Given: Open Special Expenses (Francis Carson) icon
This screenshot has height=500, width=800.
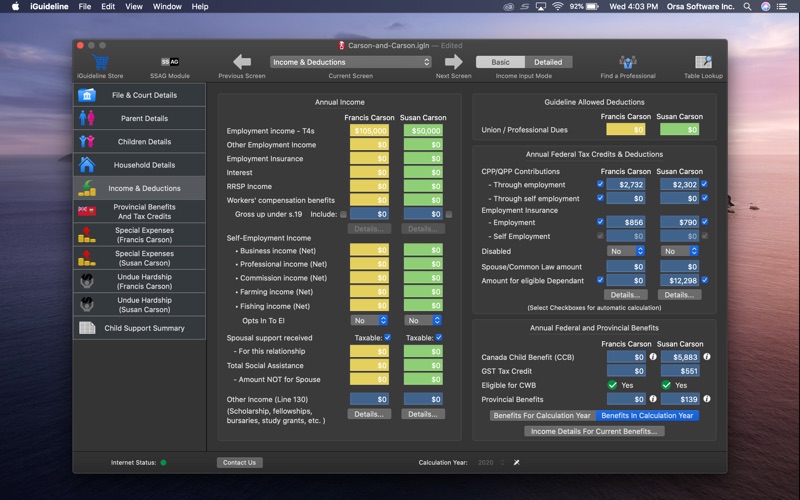Looking at the screenshot, I should coord(87,235).
